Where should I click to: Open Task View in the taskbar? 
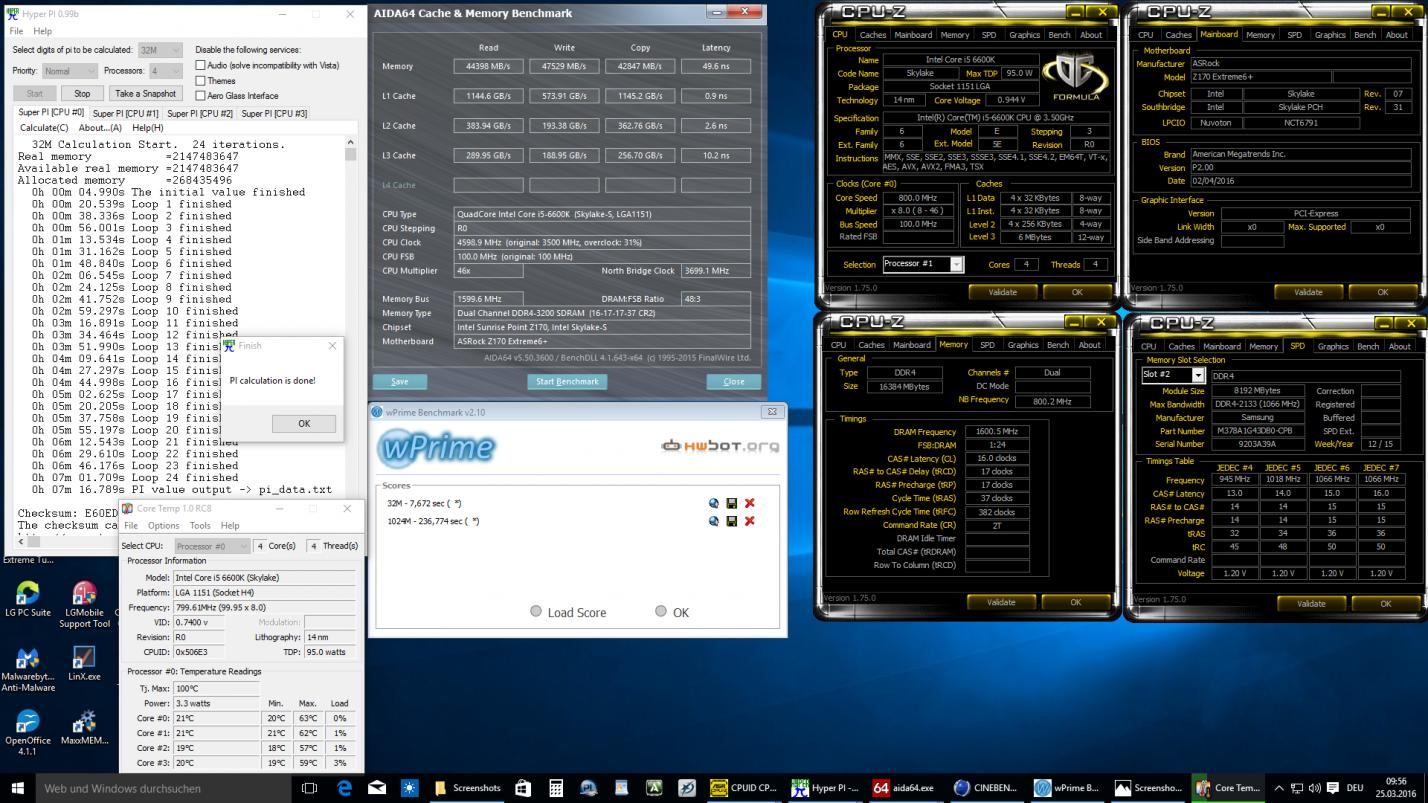click(310, 788)
